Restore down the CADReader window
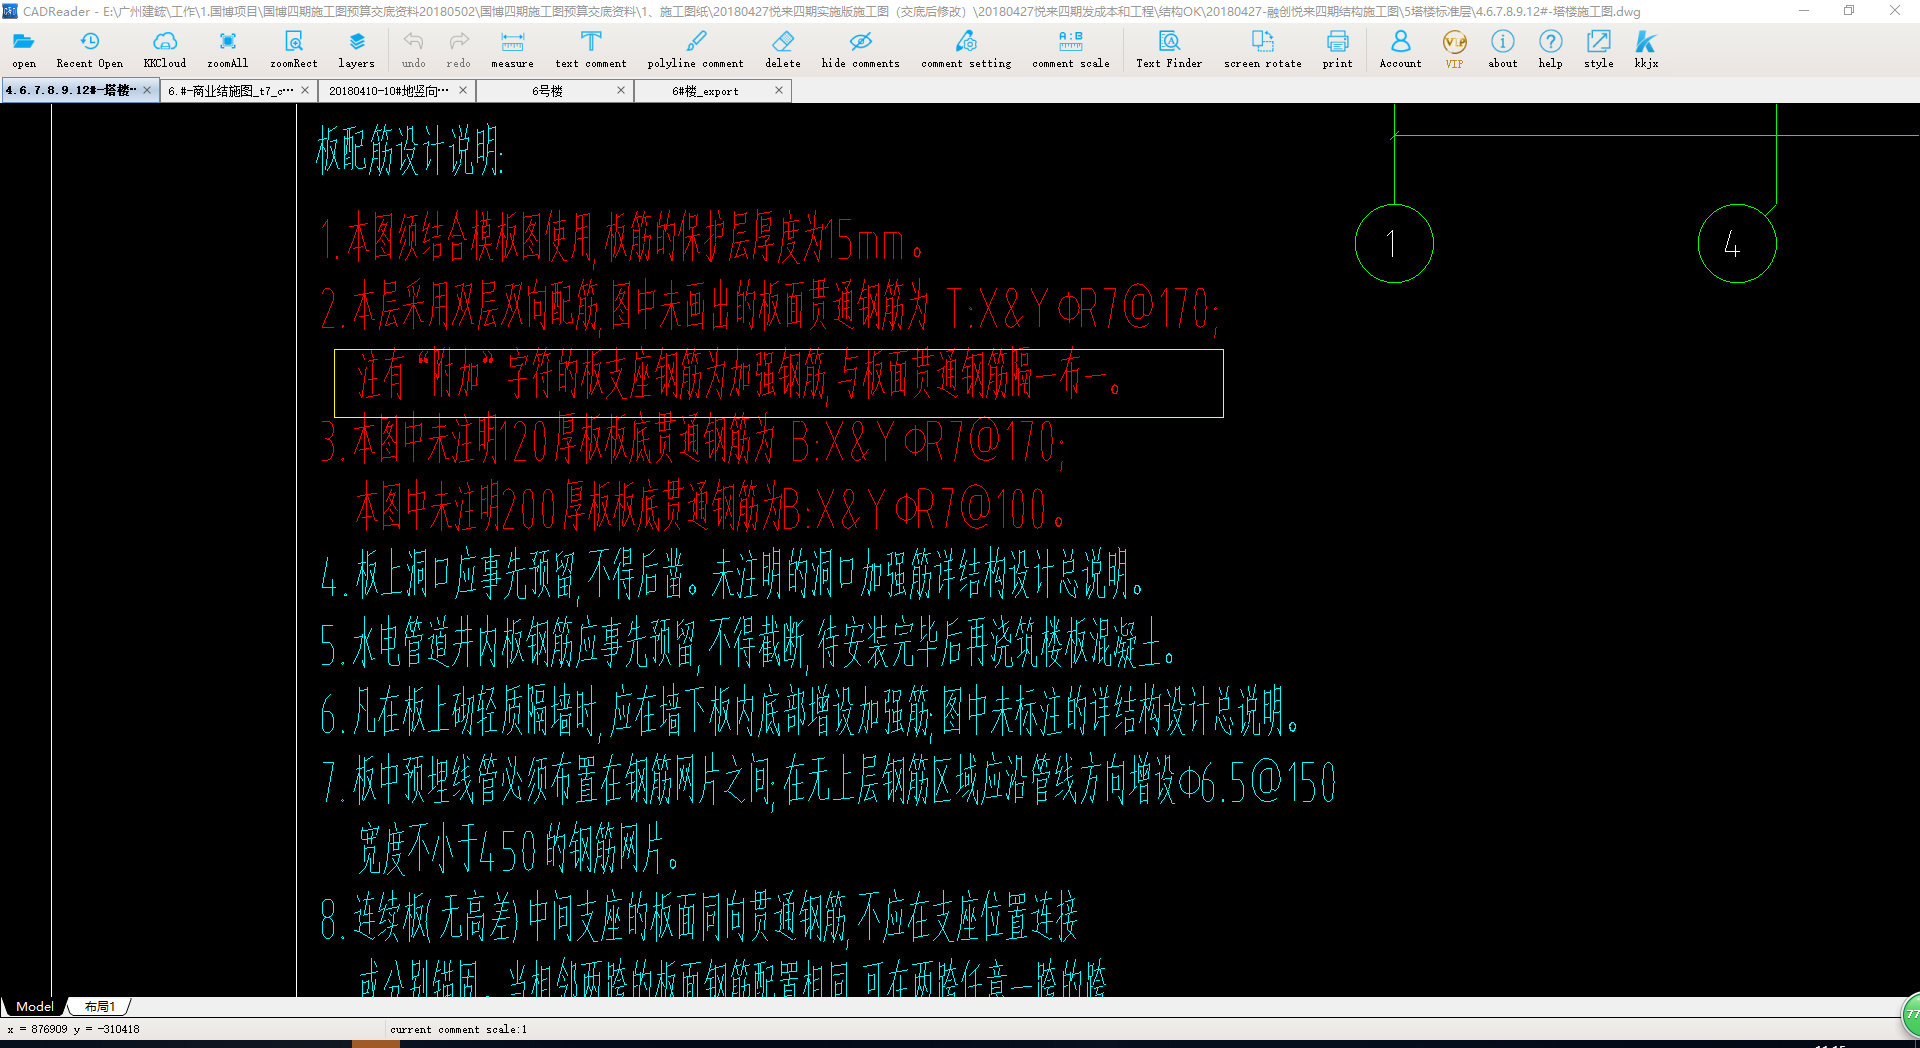The height and width of the screenshot is (1048, 1920). coord(1849,11)
